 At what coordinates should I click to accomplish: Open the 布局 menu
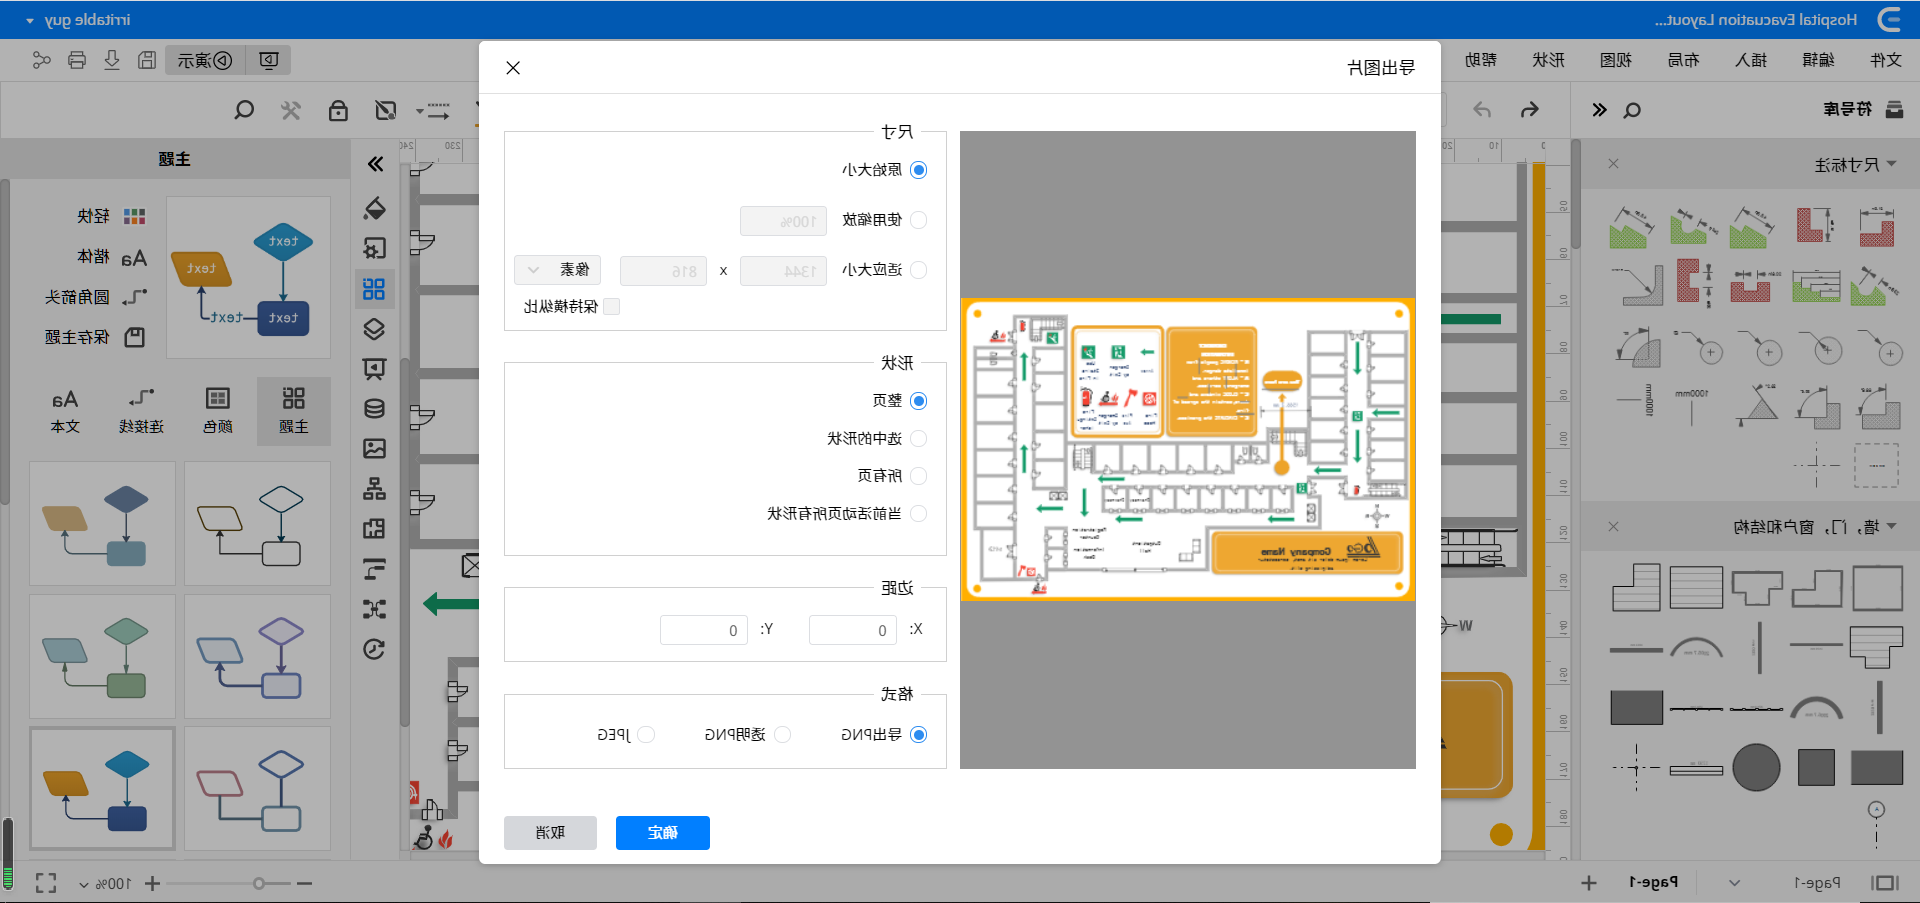tap(1683, 60)
